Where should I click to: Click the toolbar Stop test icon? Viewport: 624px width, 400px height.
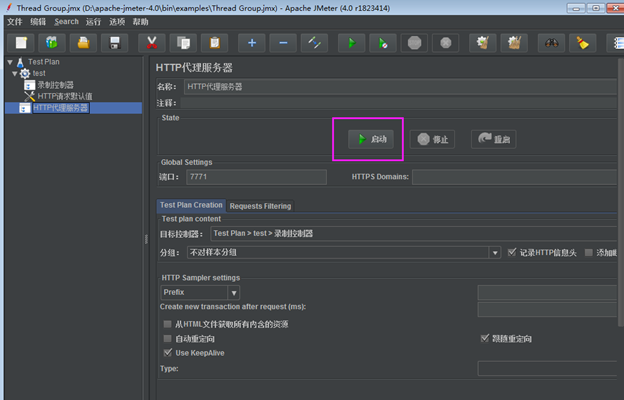point(414,43)
